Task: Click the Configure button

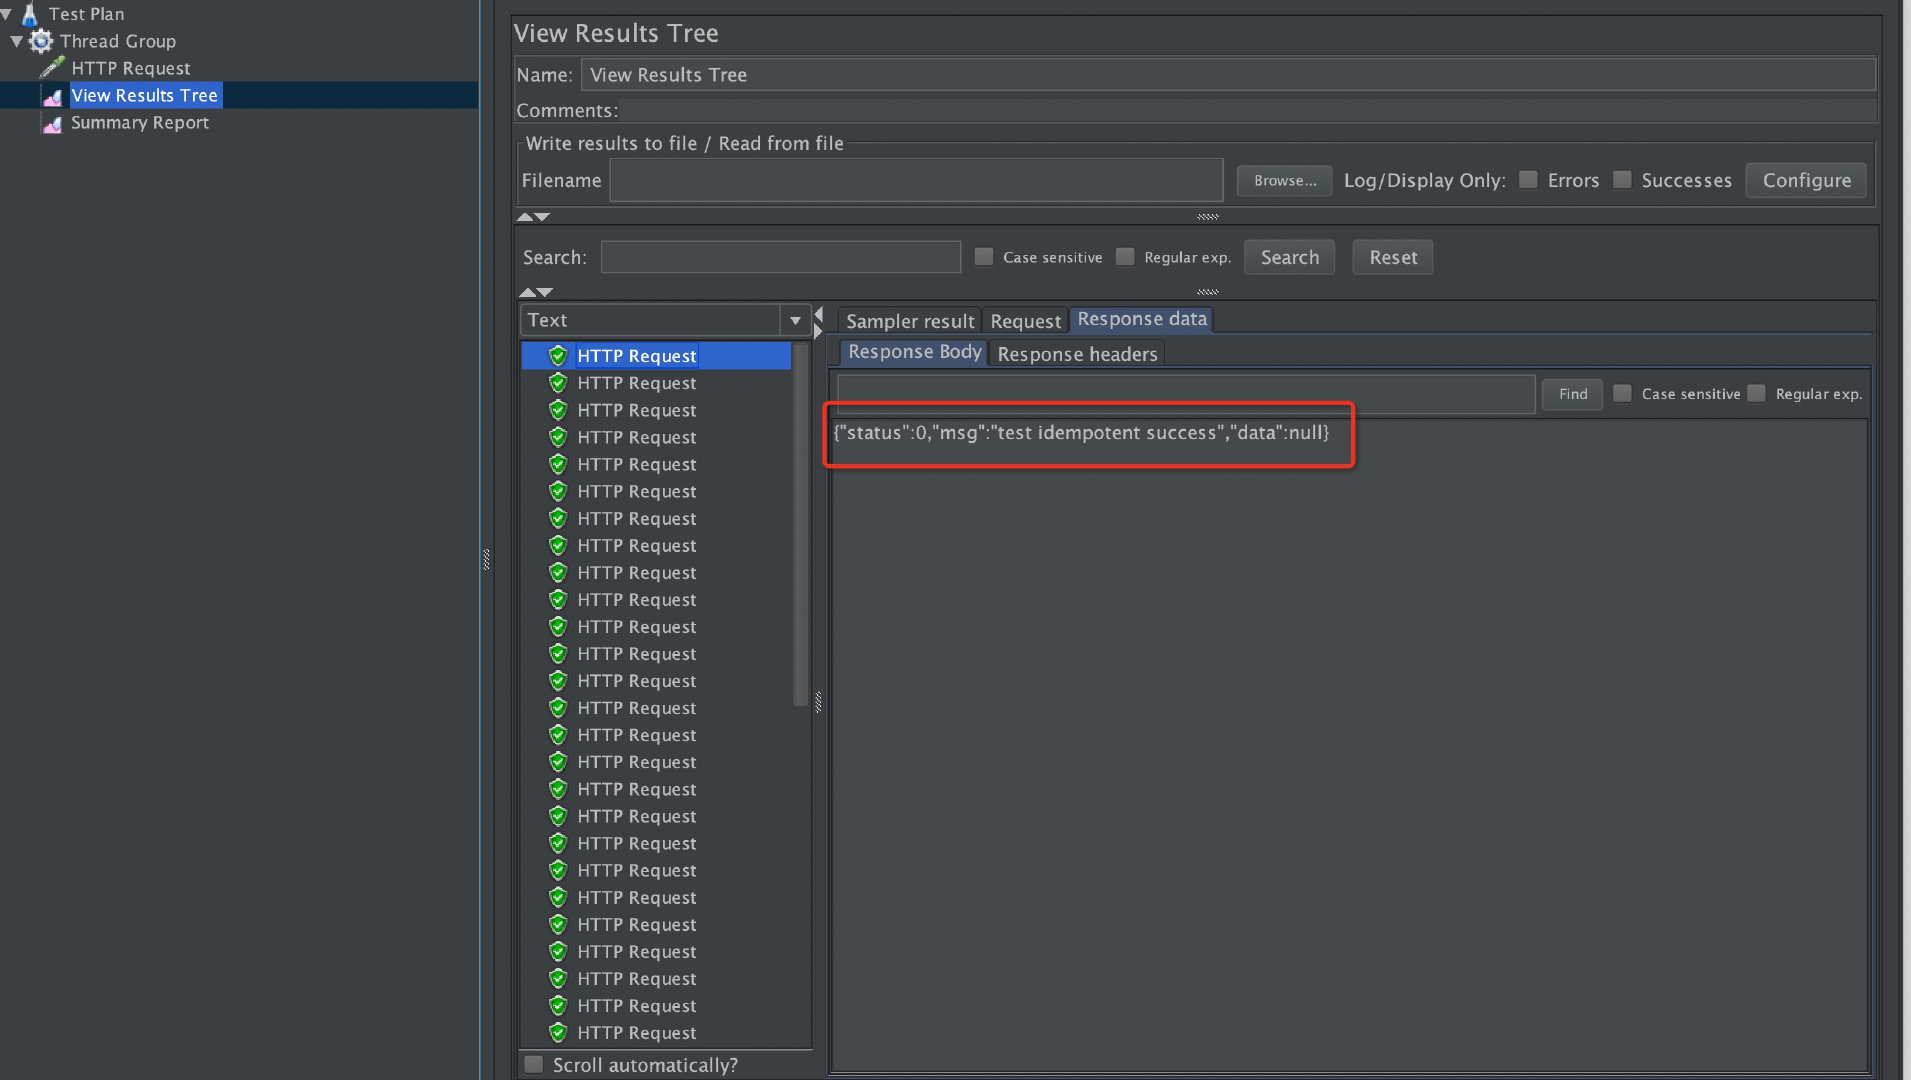Action: [x=1806, y=181]
